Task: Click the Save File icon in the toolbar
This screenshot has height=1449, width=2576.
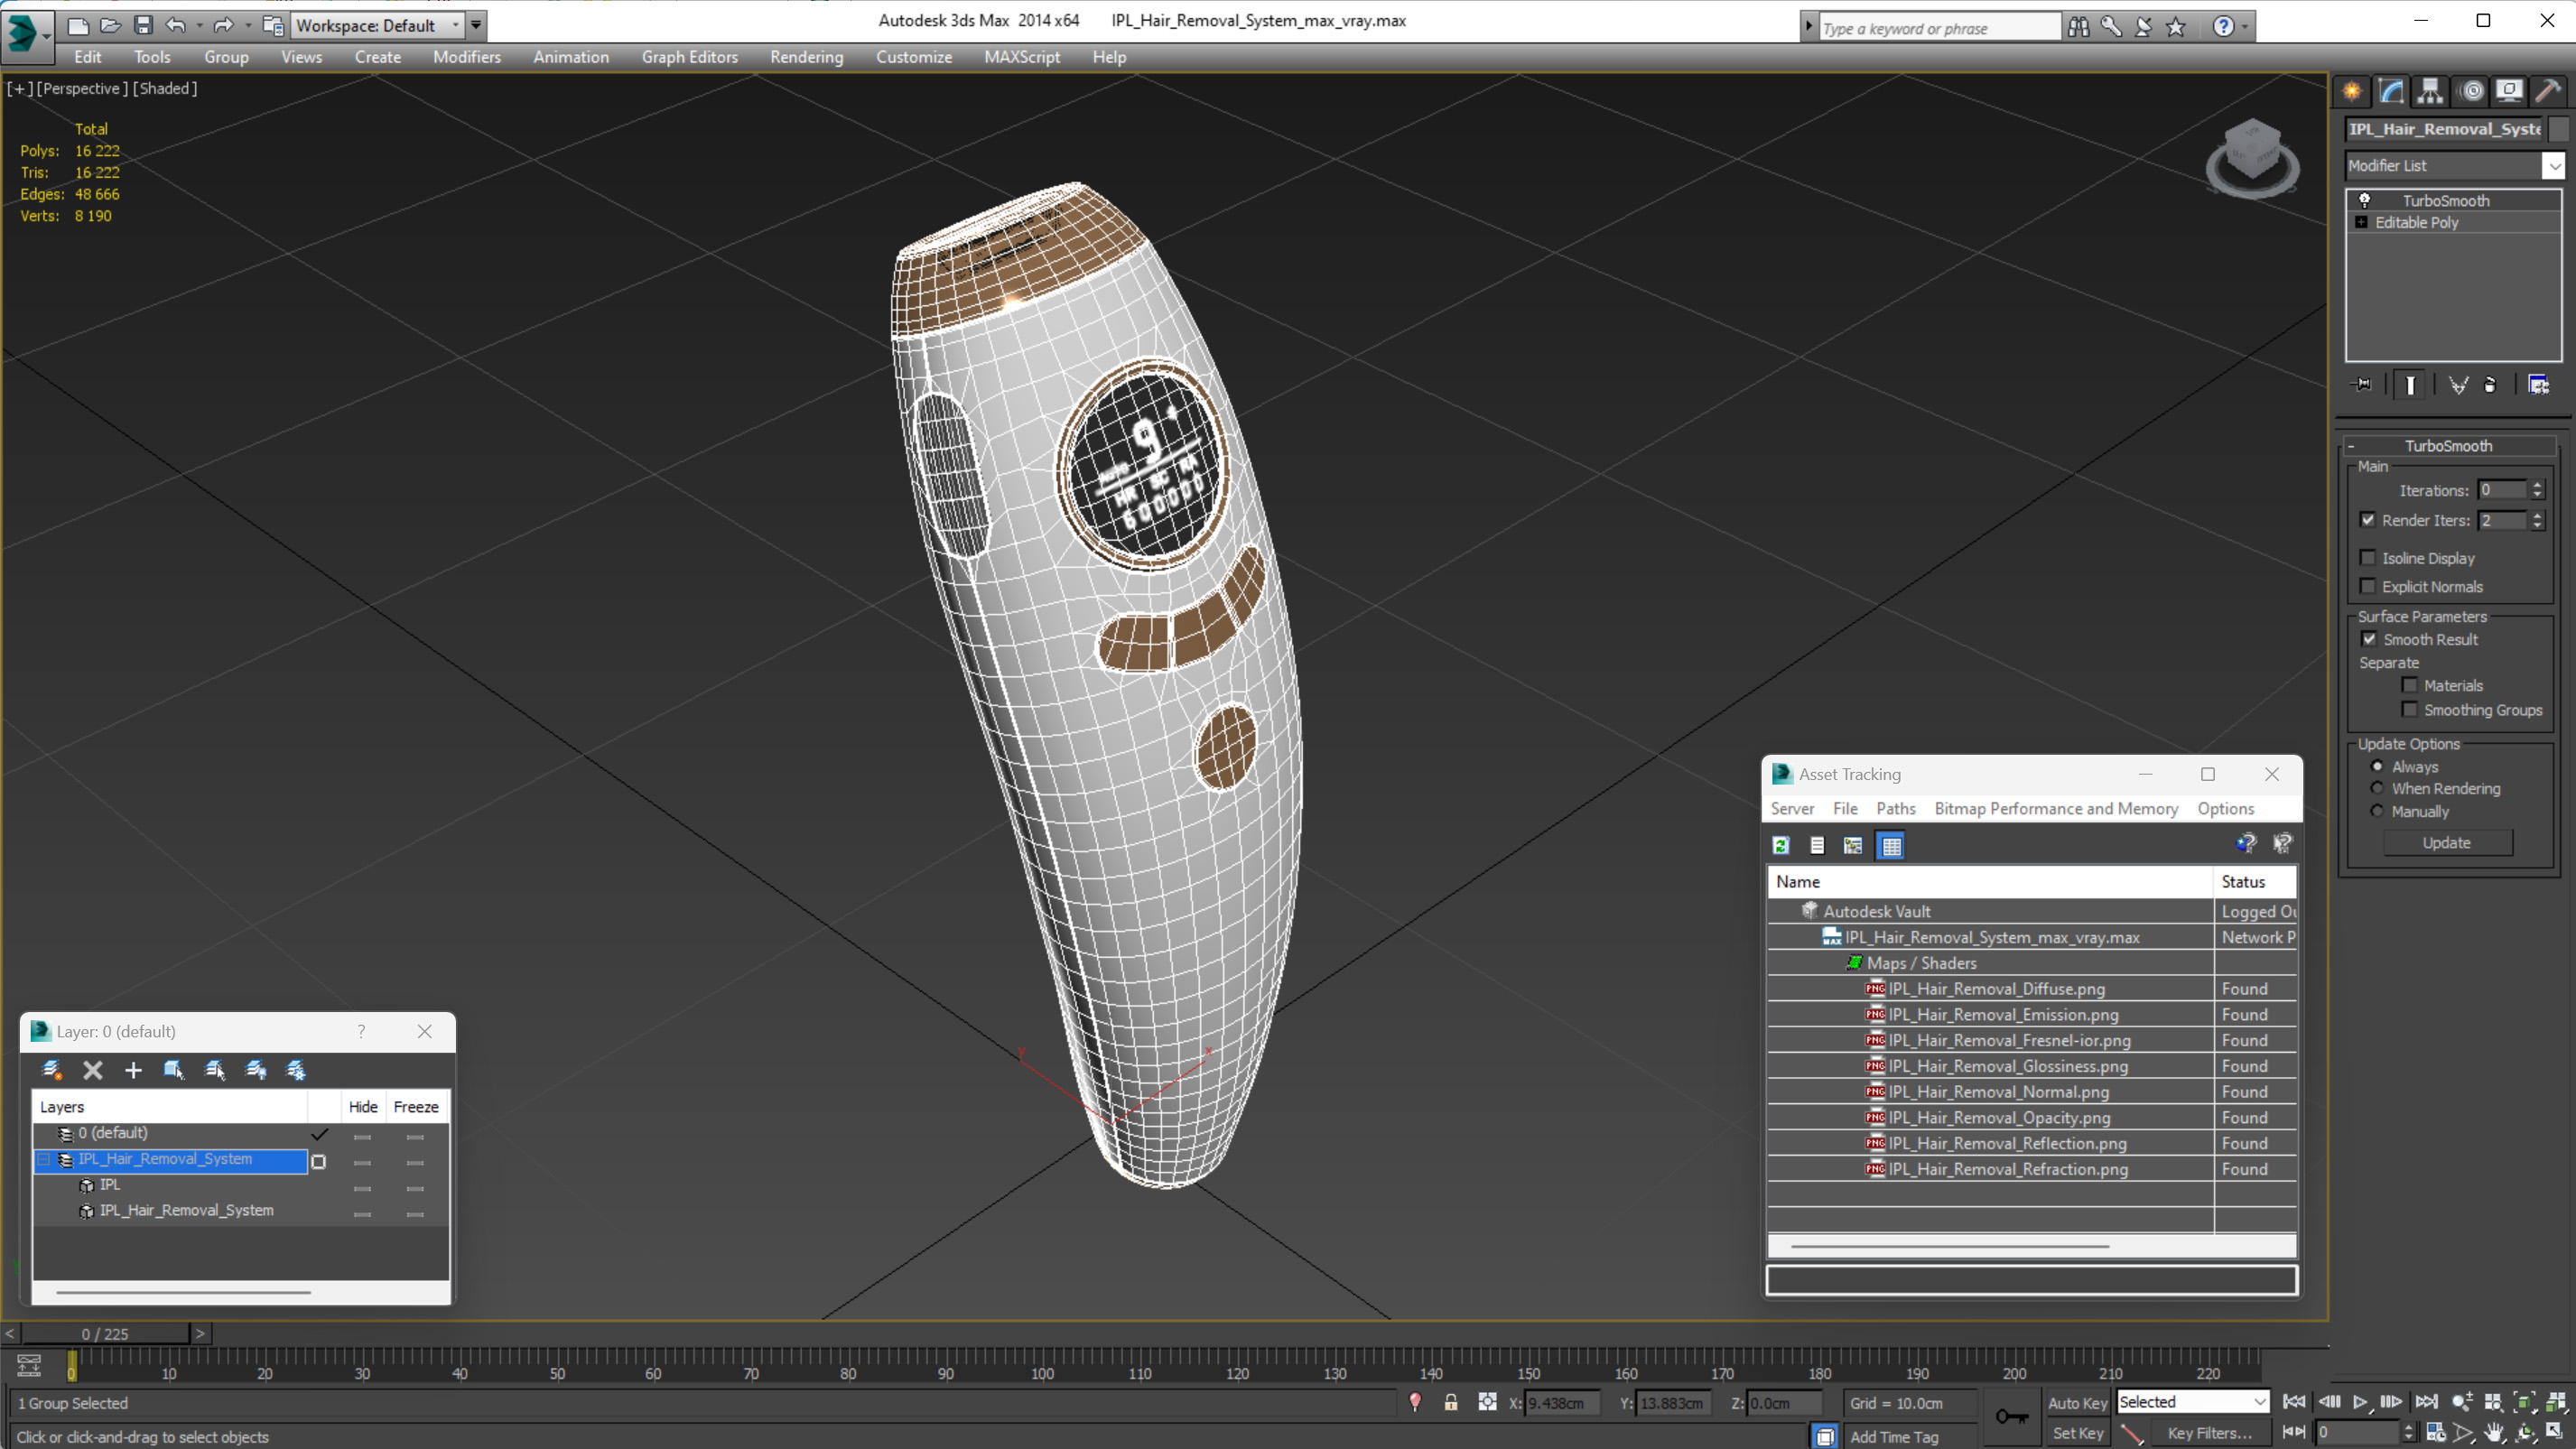Action: point(143,25)
